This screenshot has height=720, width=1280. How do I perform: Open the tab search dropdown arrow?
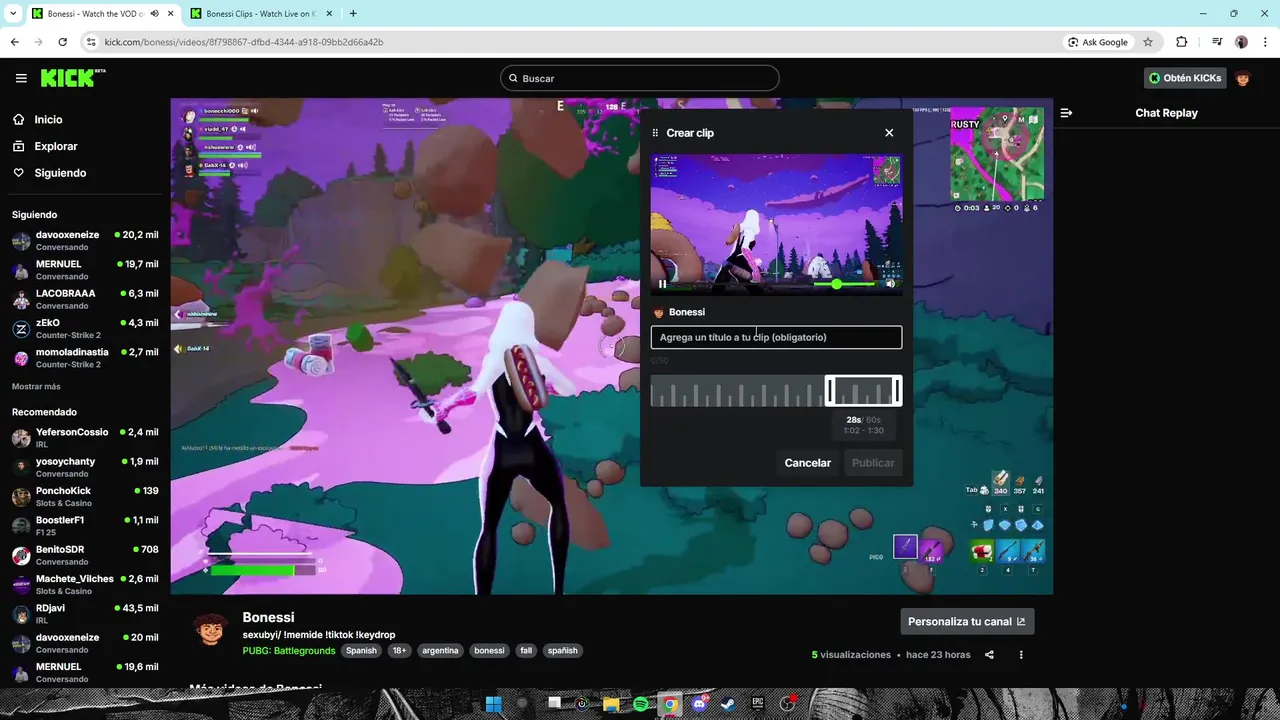[x=12, y=14]
